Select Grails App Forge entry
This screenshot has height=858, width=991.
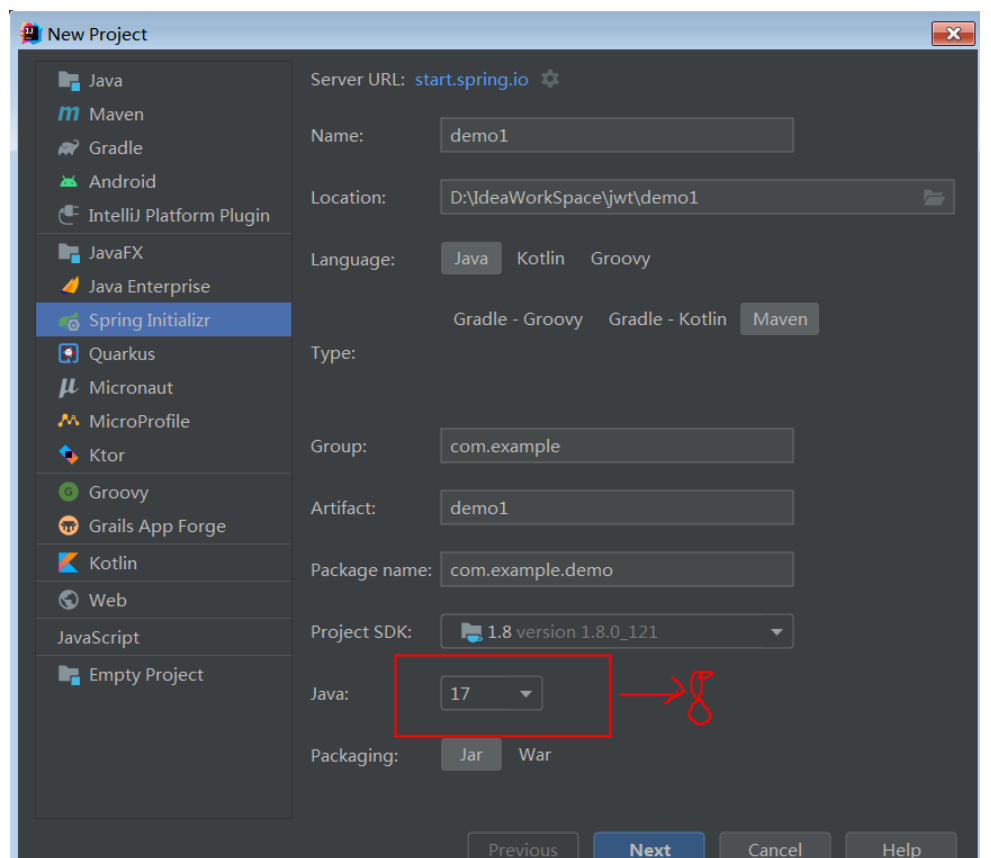[x=164, y=526]
